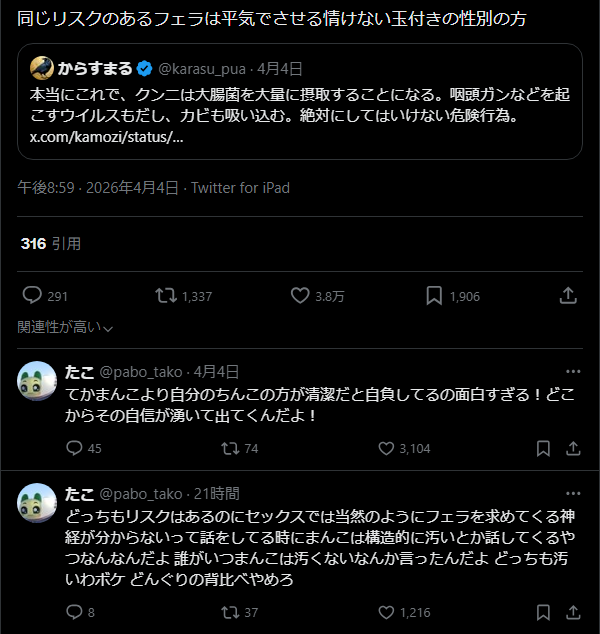Bookmark the first たこ reply
This screenshot has height=634, width=600.
(x=542, y=448)
